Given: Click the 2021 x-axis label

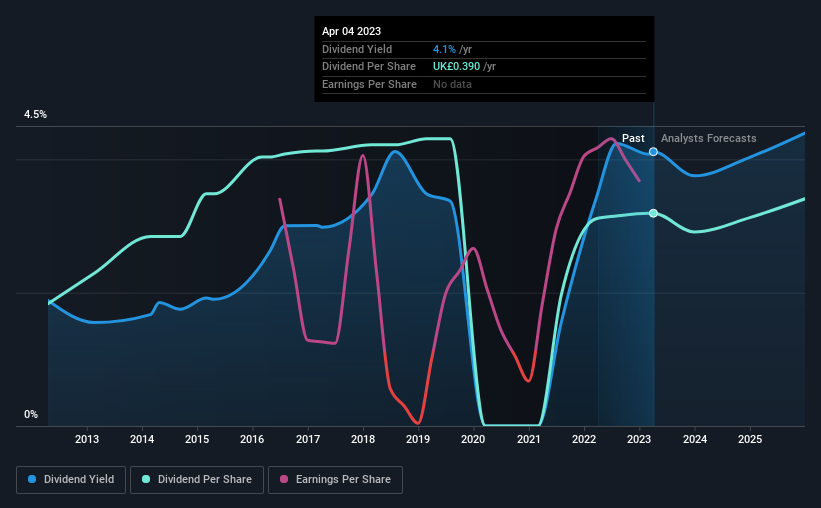Looking at the screenshot, I should pyautogui.click(x=529, y=439).
